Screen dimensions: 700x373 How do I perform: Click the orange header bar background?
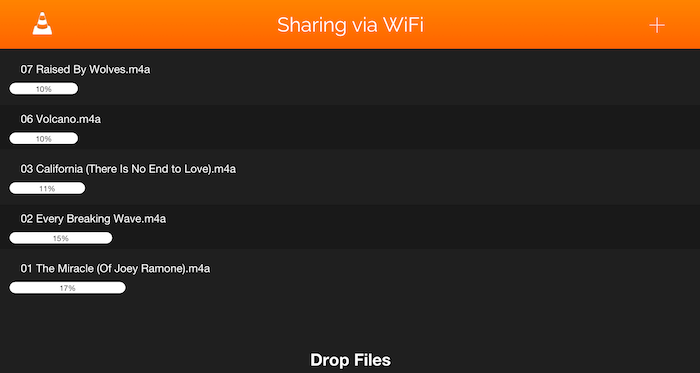[x=536, y=25]
